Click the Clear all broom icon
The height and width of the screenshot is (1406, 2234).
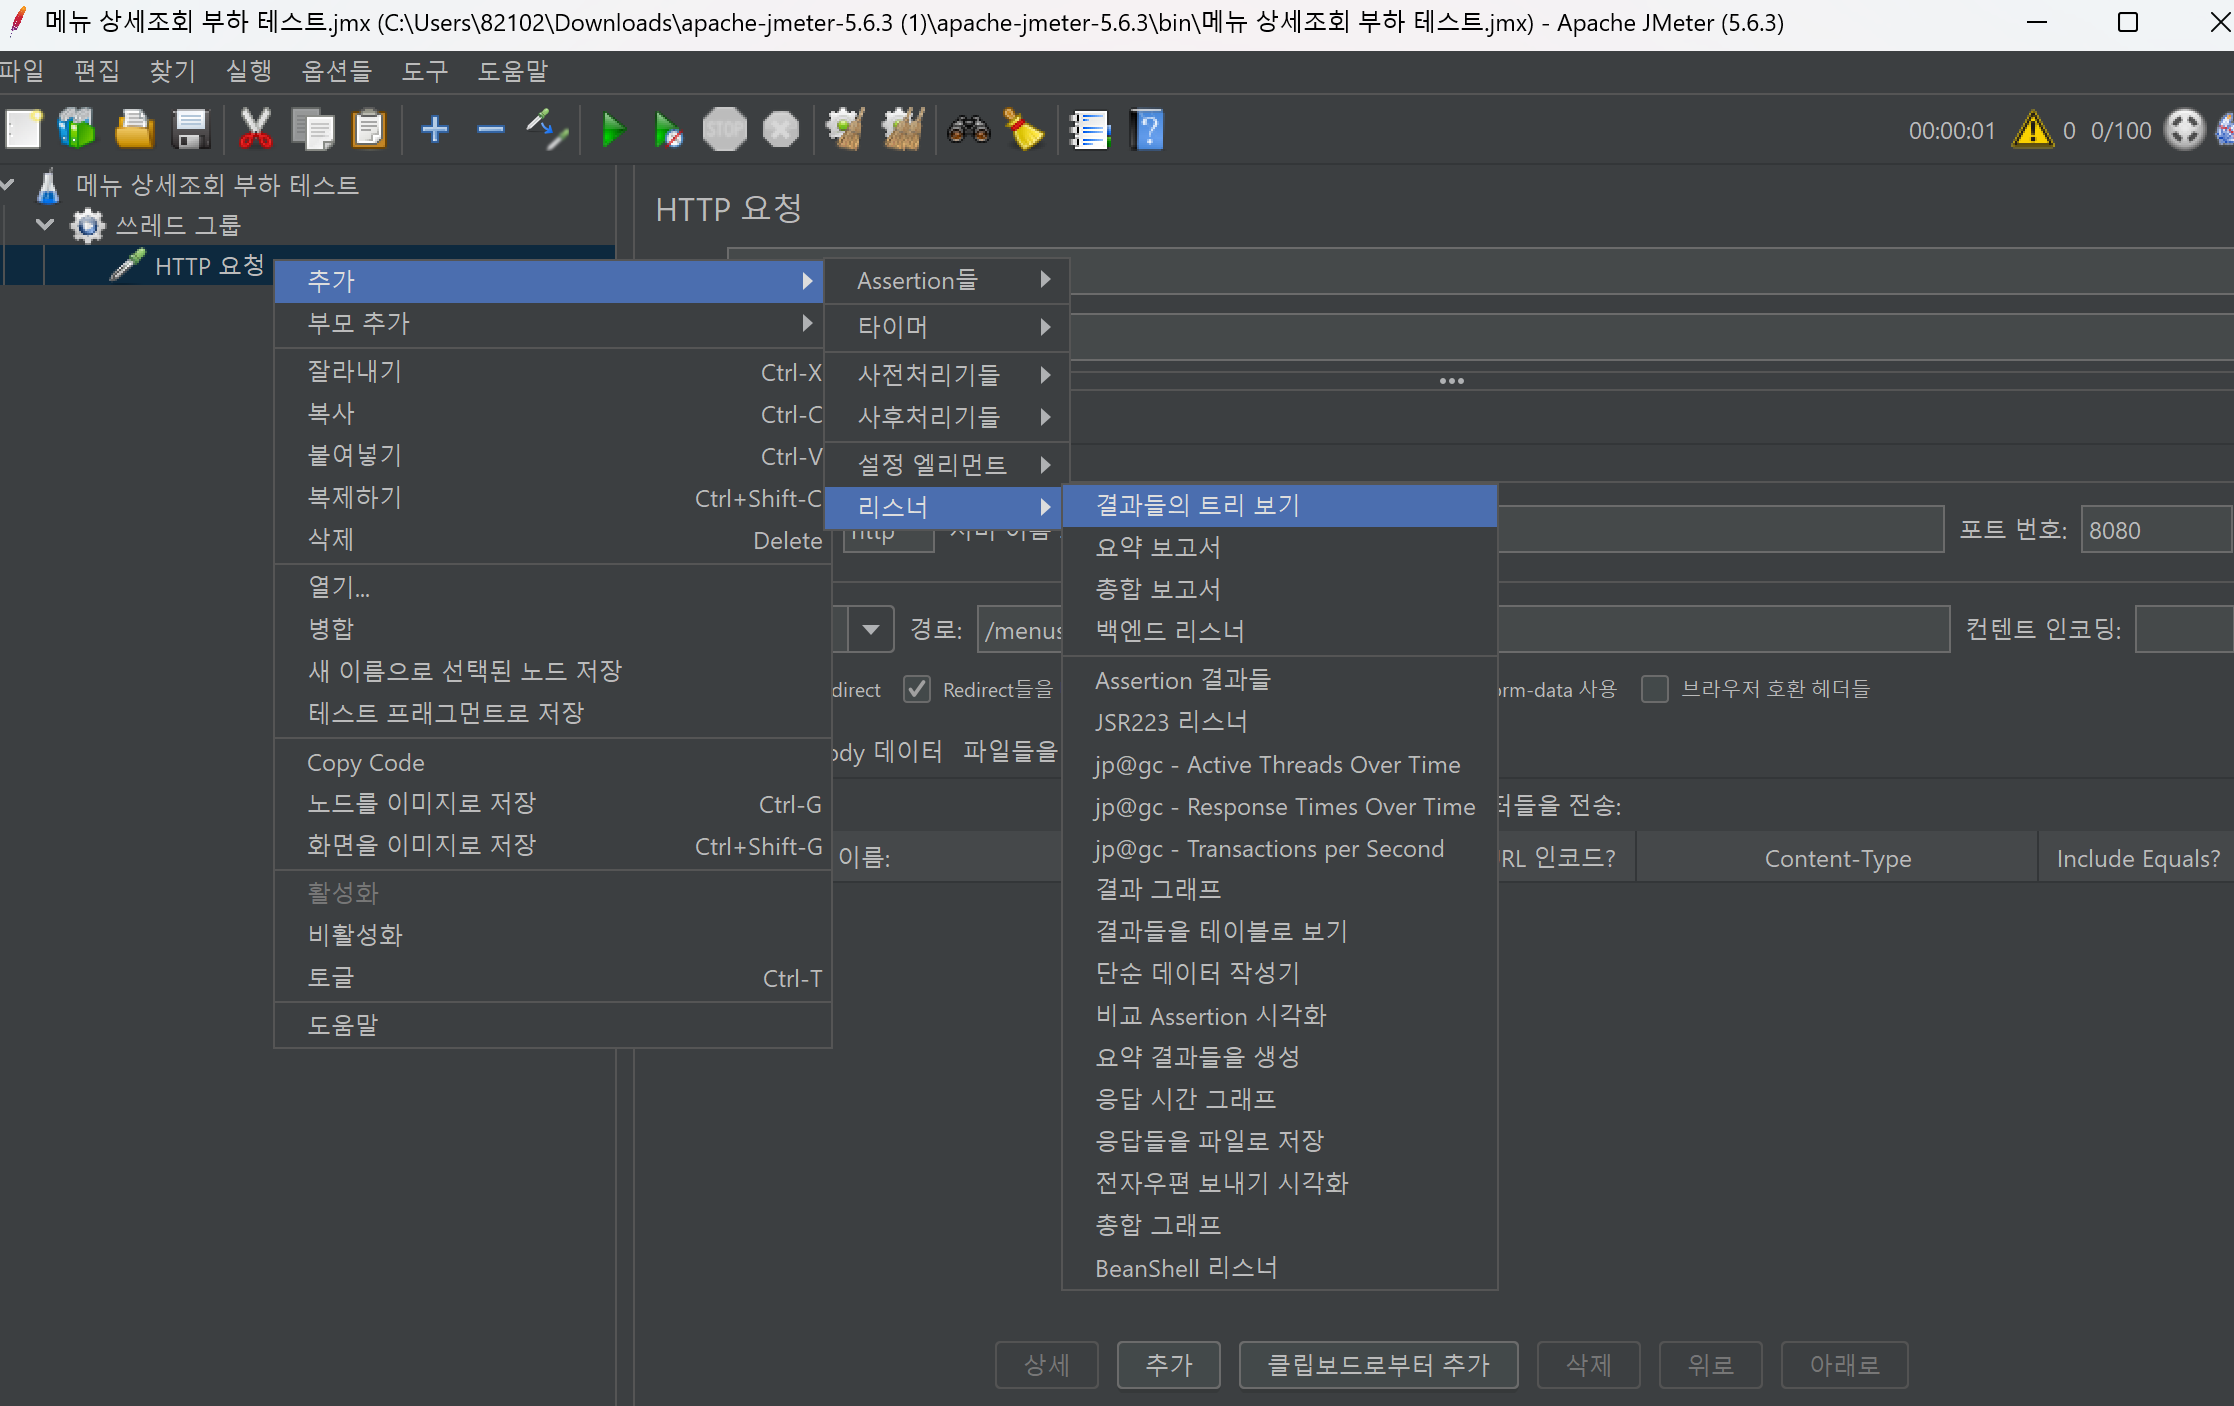click(1024, 130)
